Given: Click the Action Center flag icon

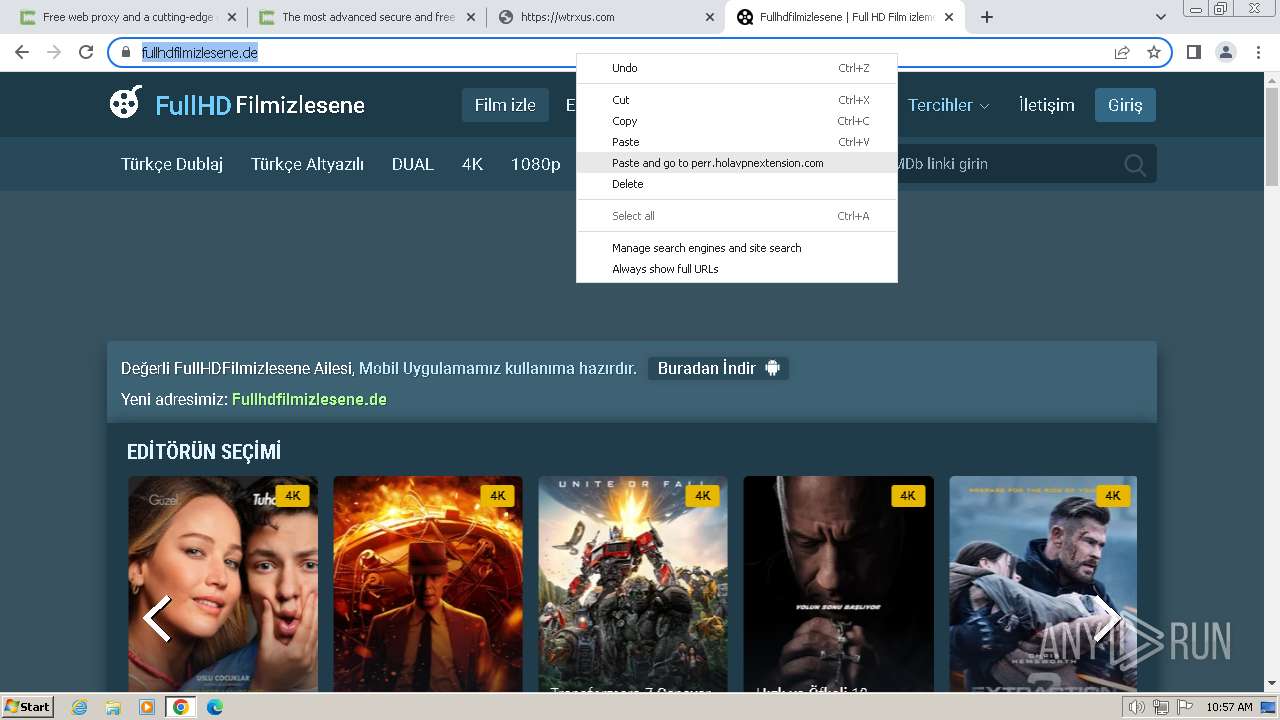Looking at the screenshot, I should click(1183, 707).
